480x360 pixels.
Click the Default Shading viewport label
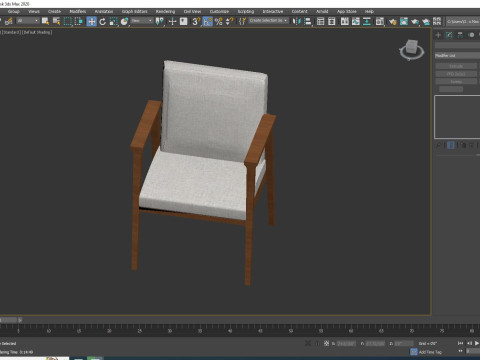tap(37, 32)
